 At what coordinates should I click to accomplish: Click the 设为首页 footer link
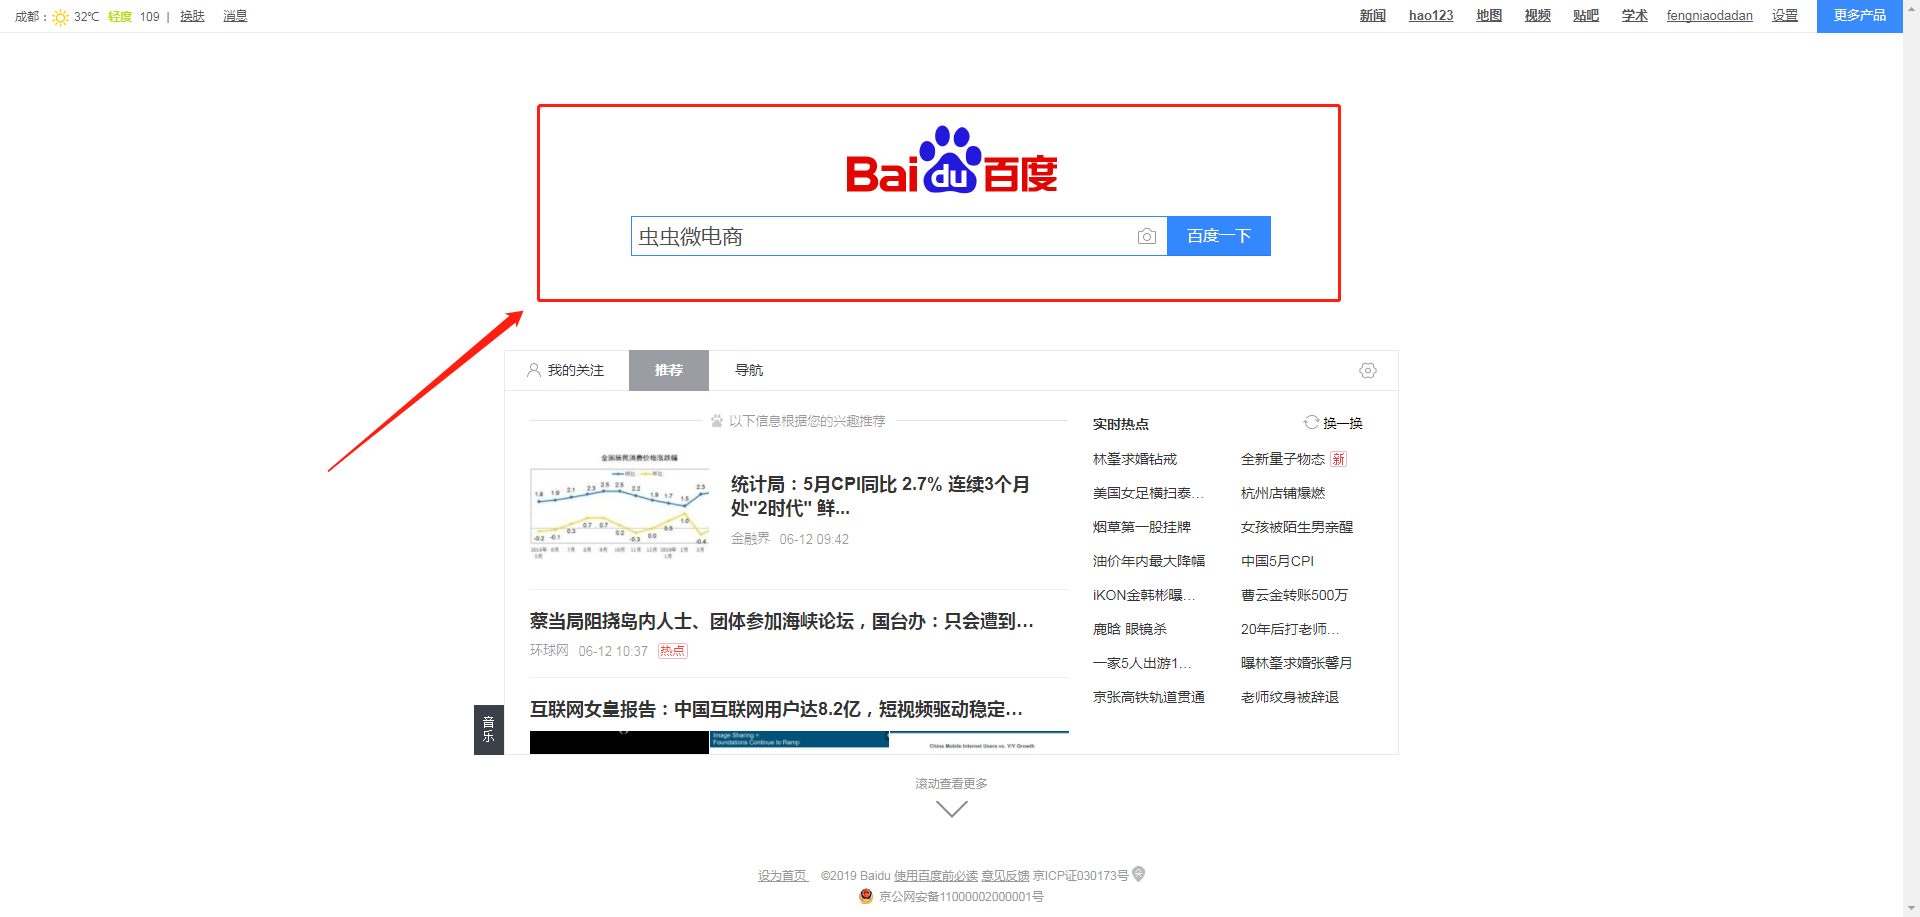click(782, 876)
